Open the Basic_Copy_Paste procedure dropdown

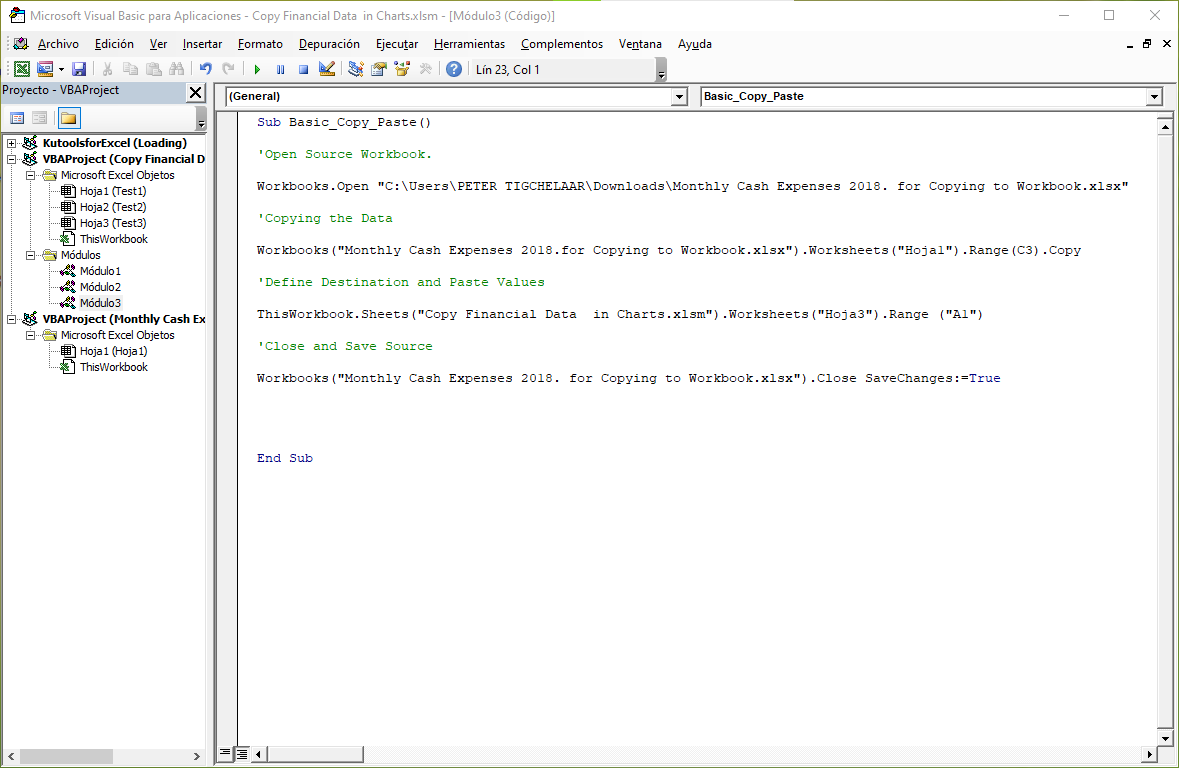pos(1154,96)
